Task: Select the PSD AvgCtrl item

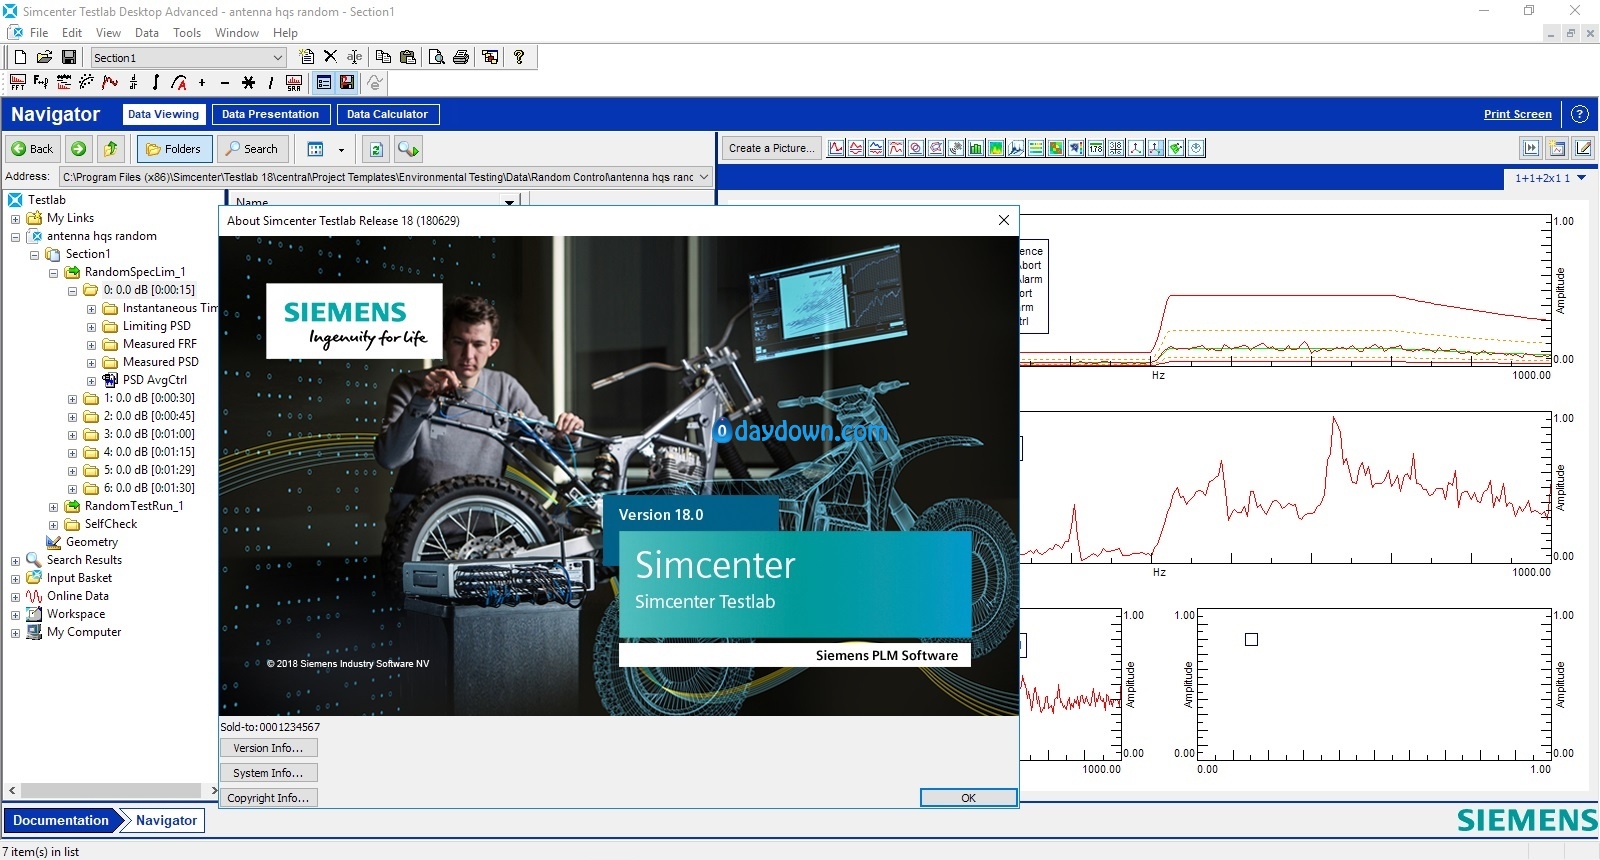Action: tap(154, 380)
